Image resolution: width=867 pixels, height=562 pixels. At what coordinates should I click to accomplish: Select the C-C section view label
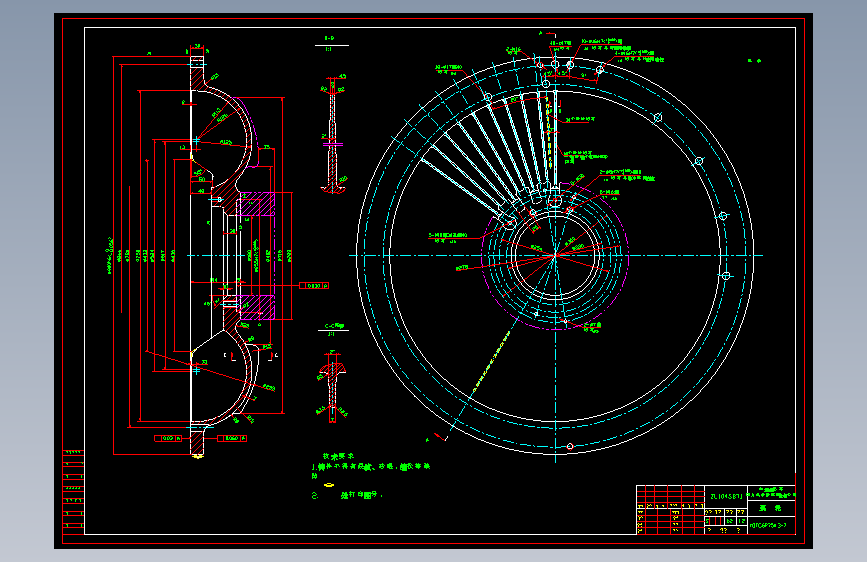click(334, 326)
